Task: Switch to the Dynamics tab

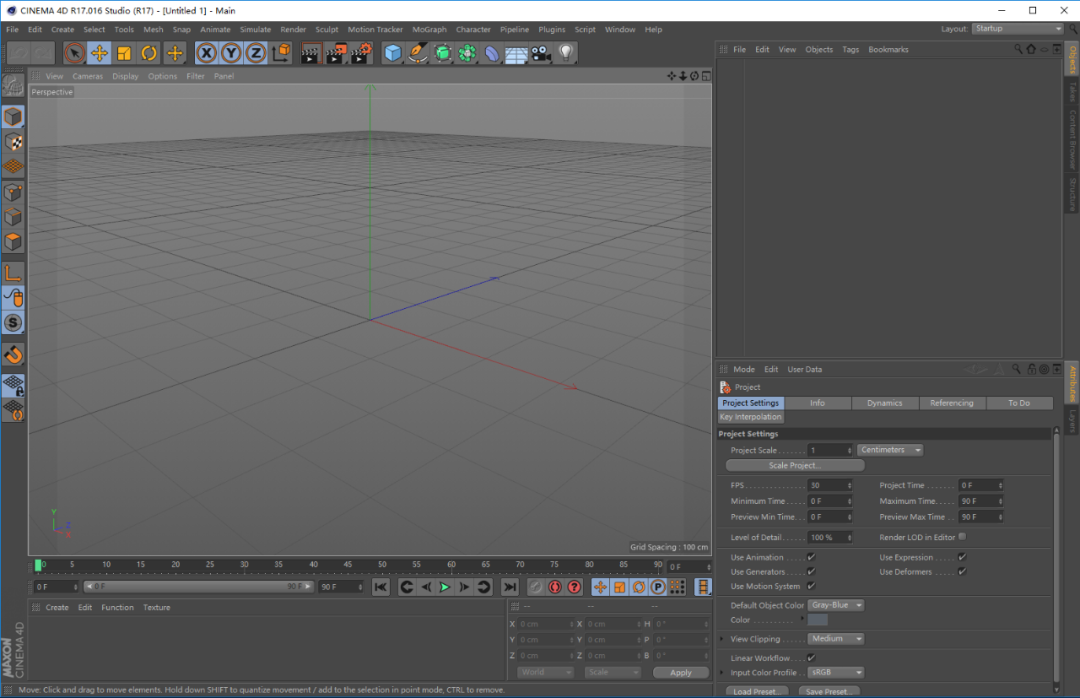Action: [884, 403]
